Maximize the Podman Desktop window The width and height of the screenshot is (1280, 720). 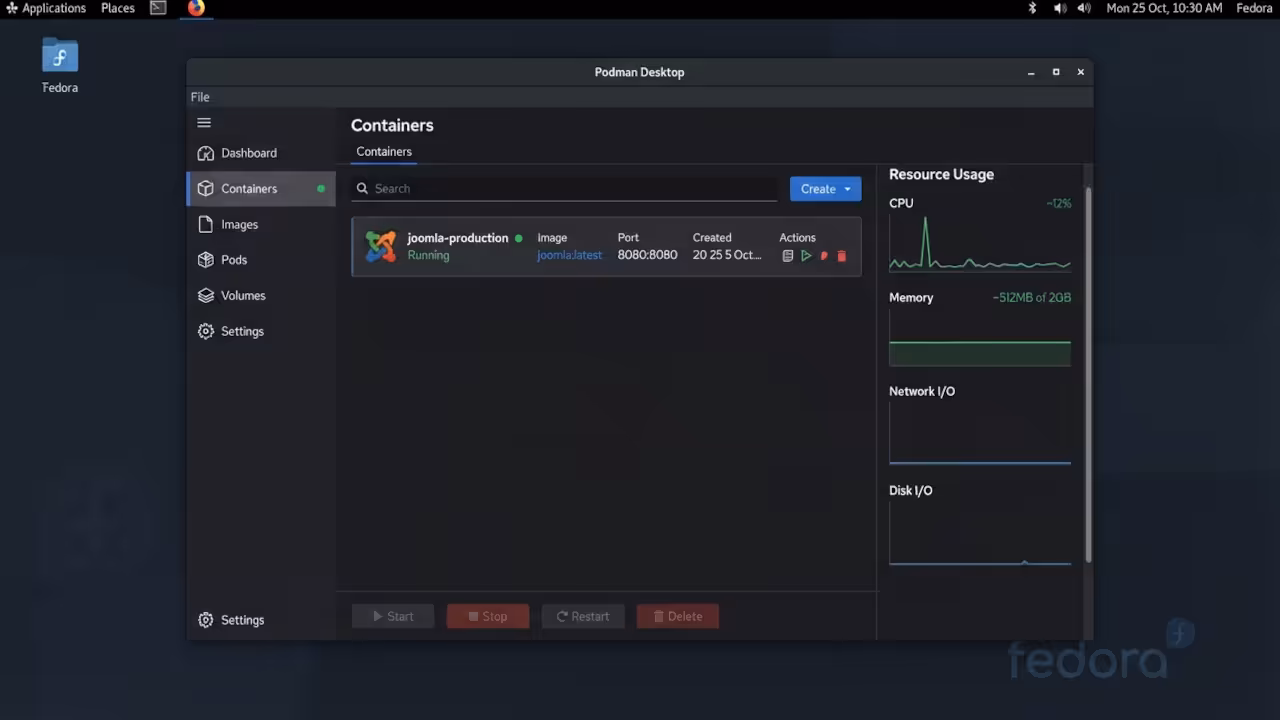1056,72
